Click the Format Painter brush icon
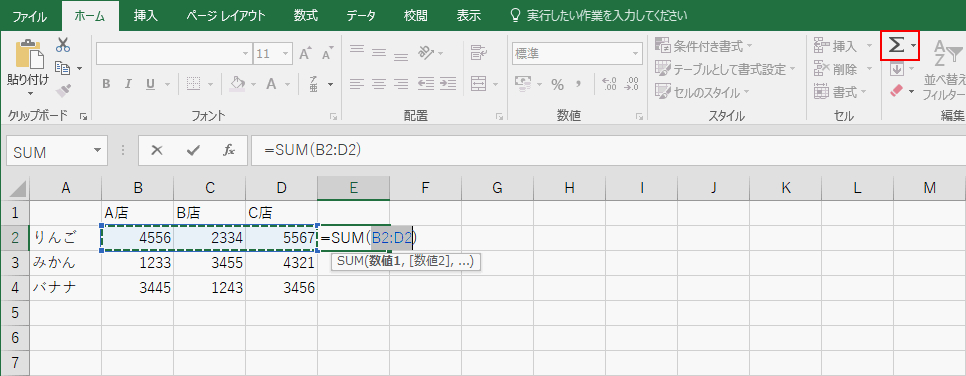This screenshot has width=966, height=376. [x=63, y=90]
